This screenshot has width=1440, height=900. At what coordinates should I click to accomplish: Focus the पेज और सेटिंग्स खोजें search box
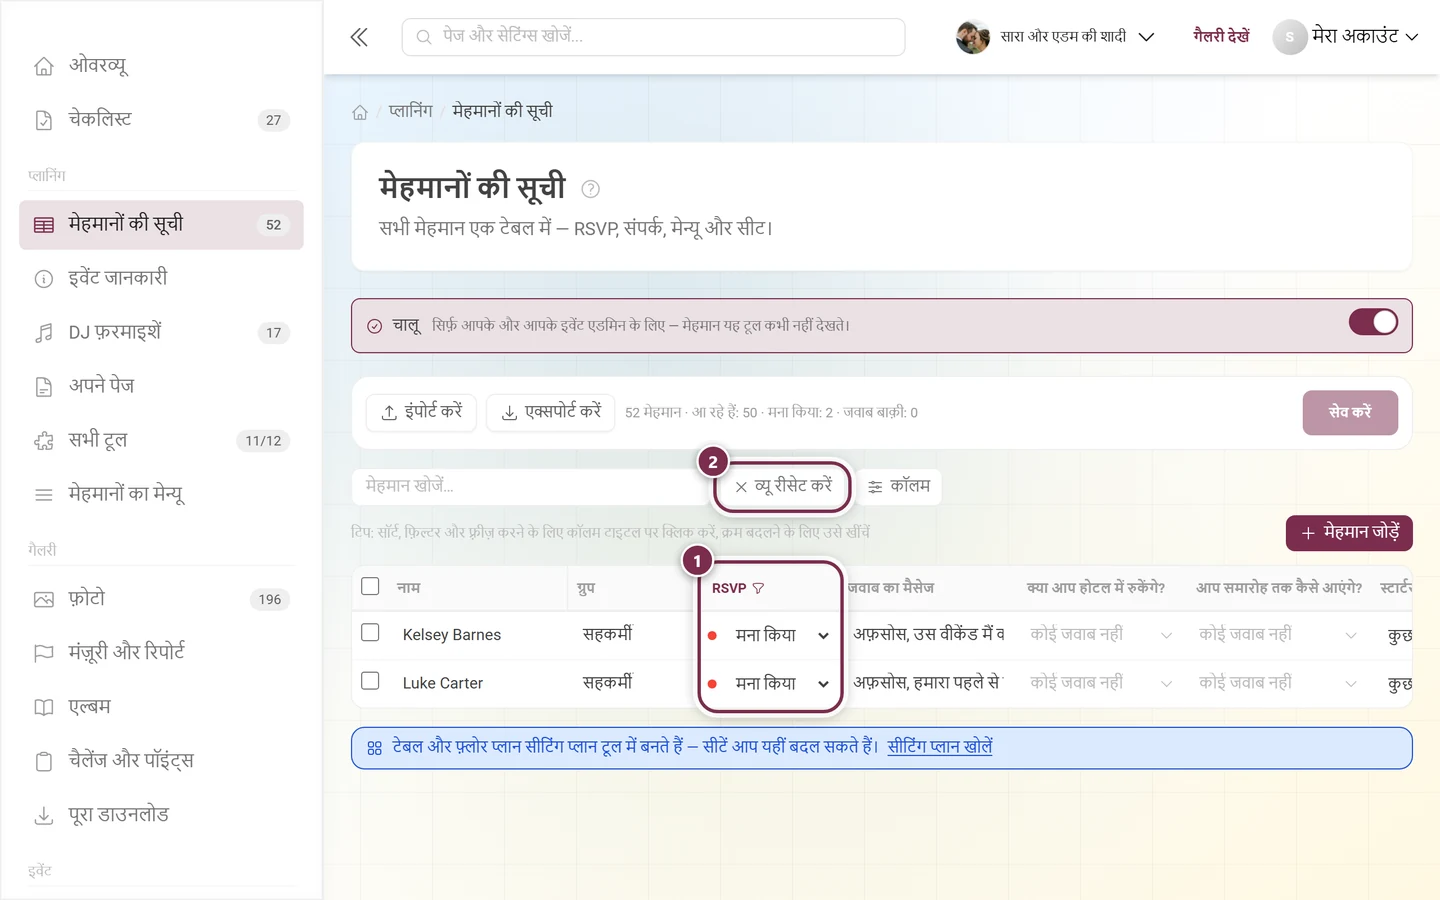coord(653,37)
